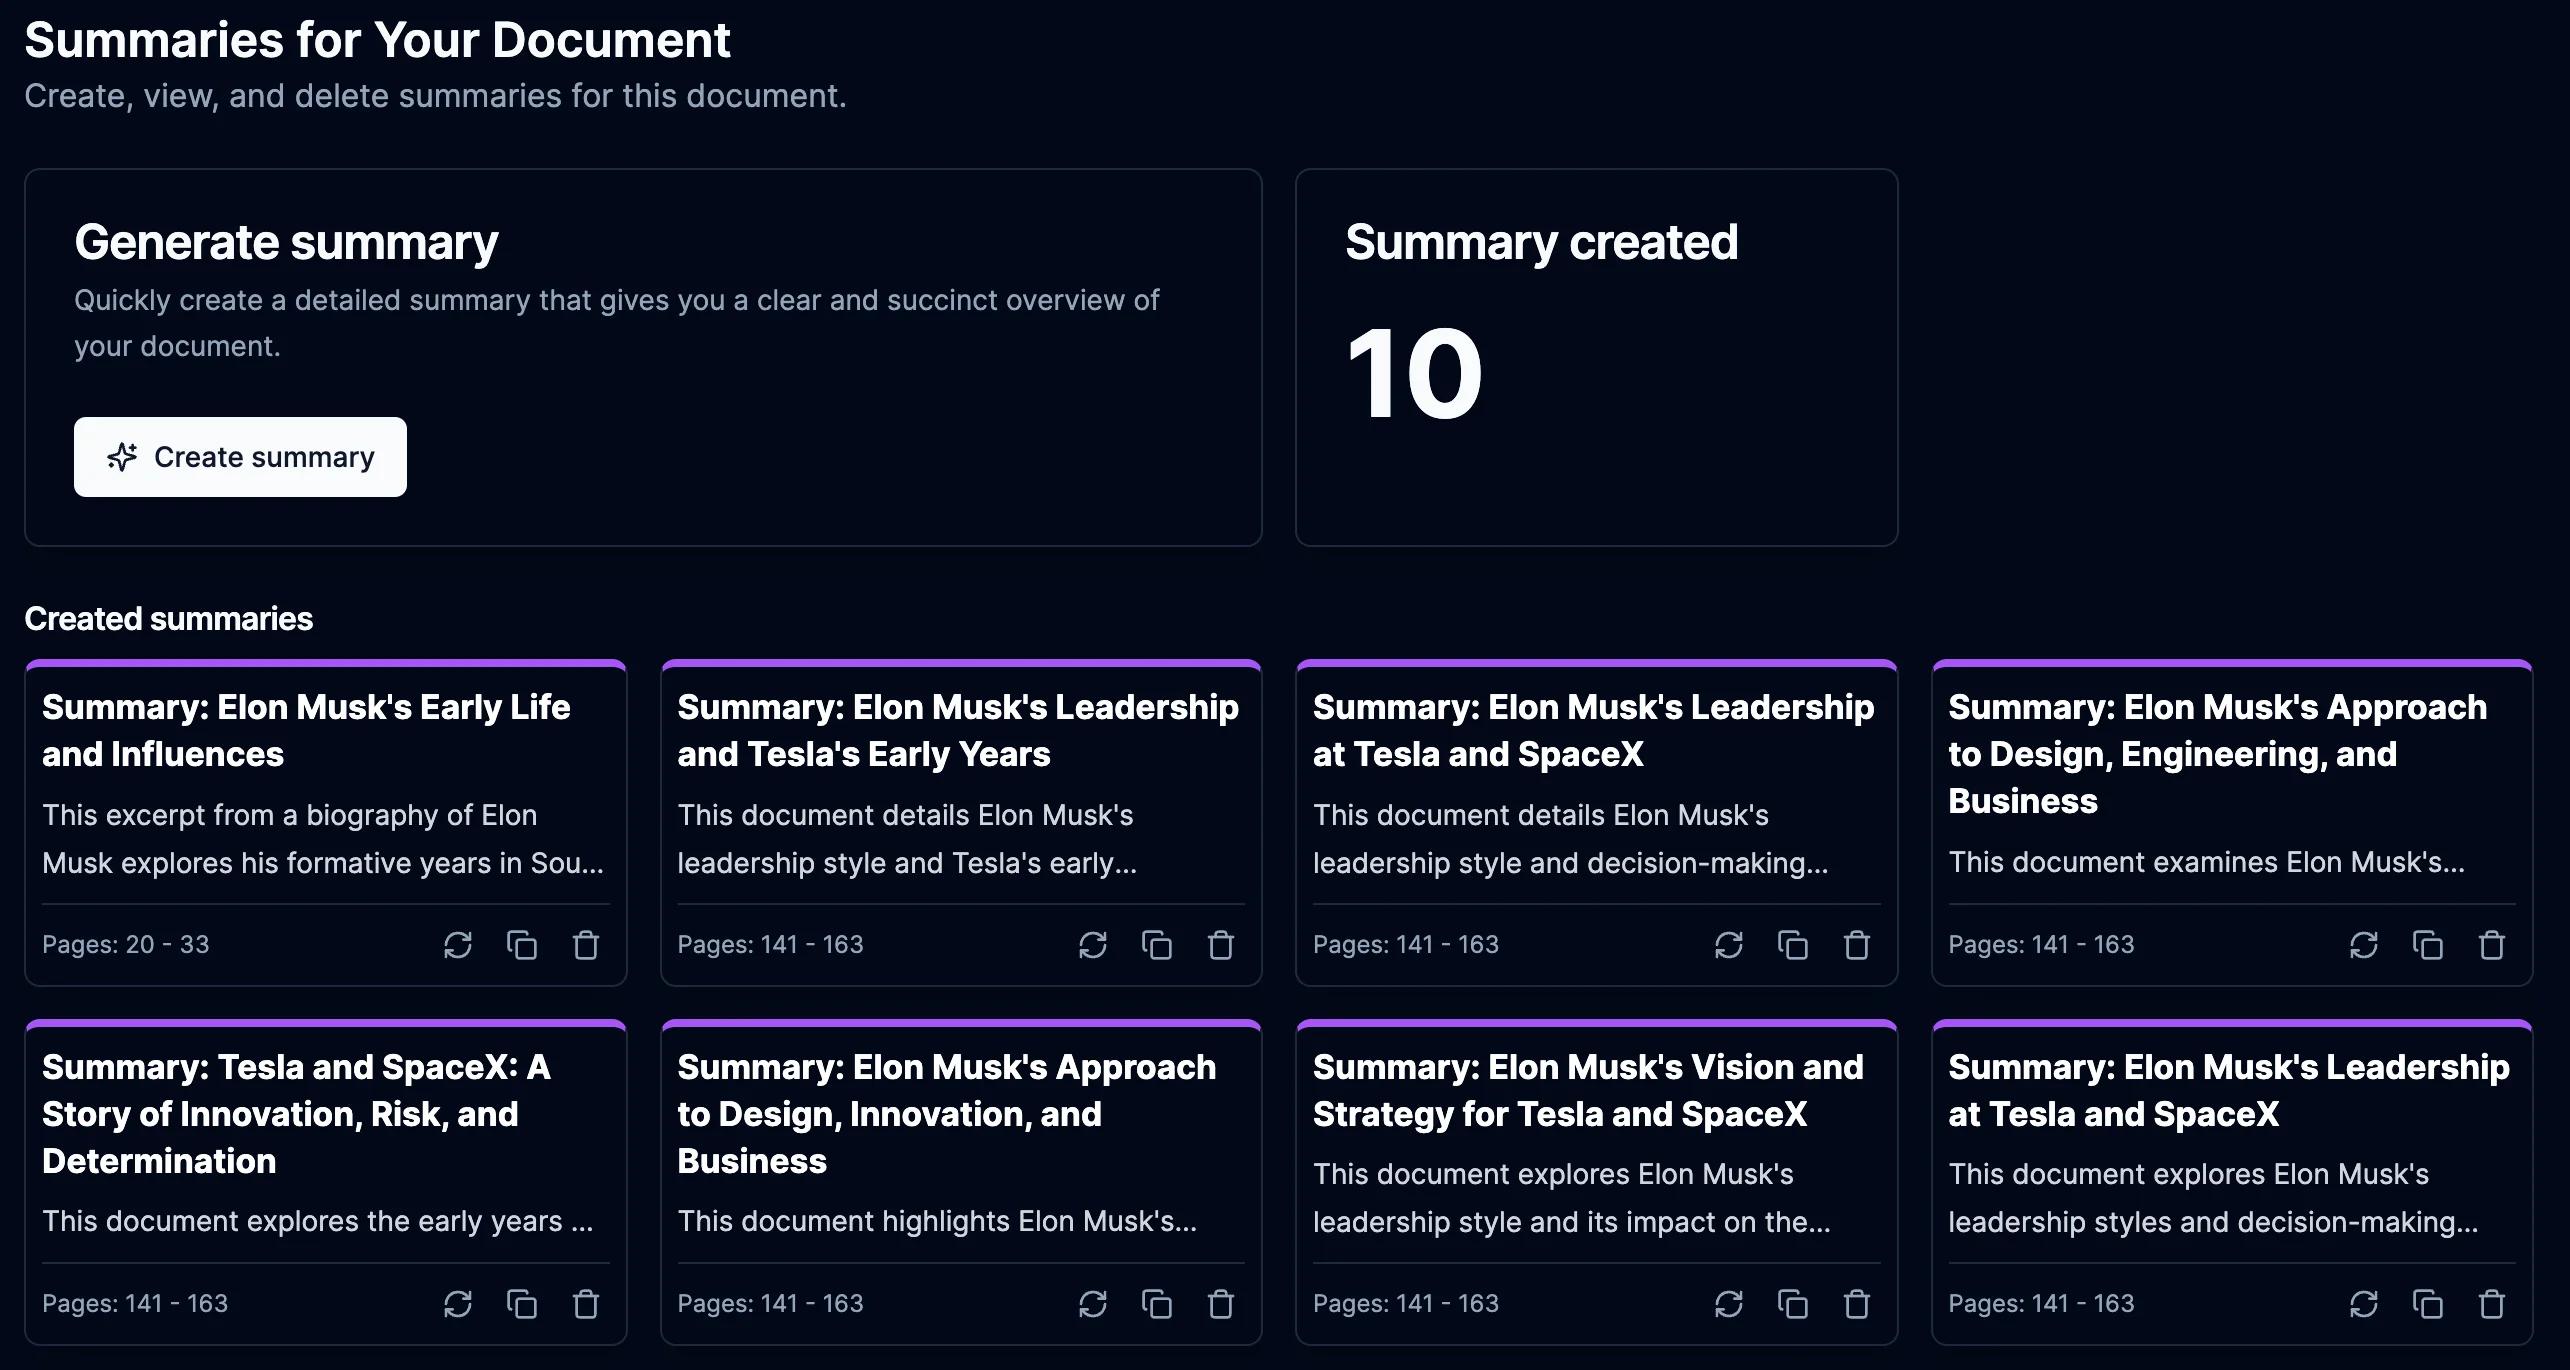Copy the Design, Innovation, and Business summary
Screen dimensions: 2570x1370
tap(1157, 1304)
